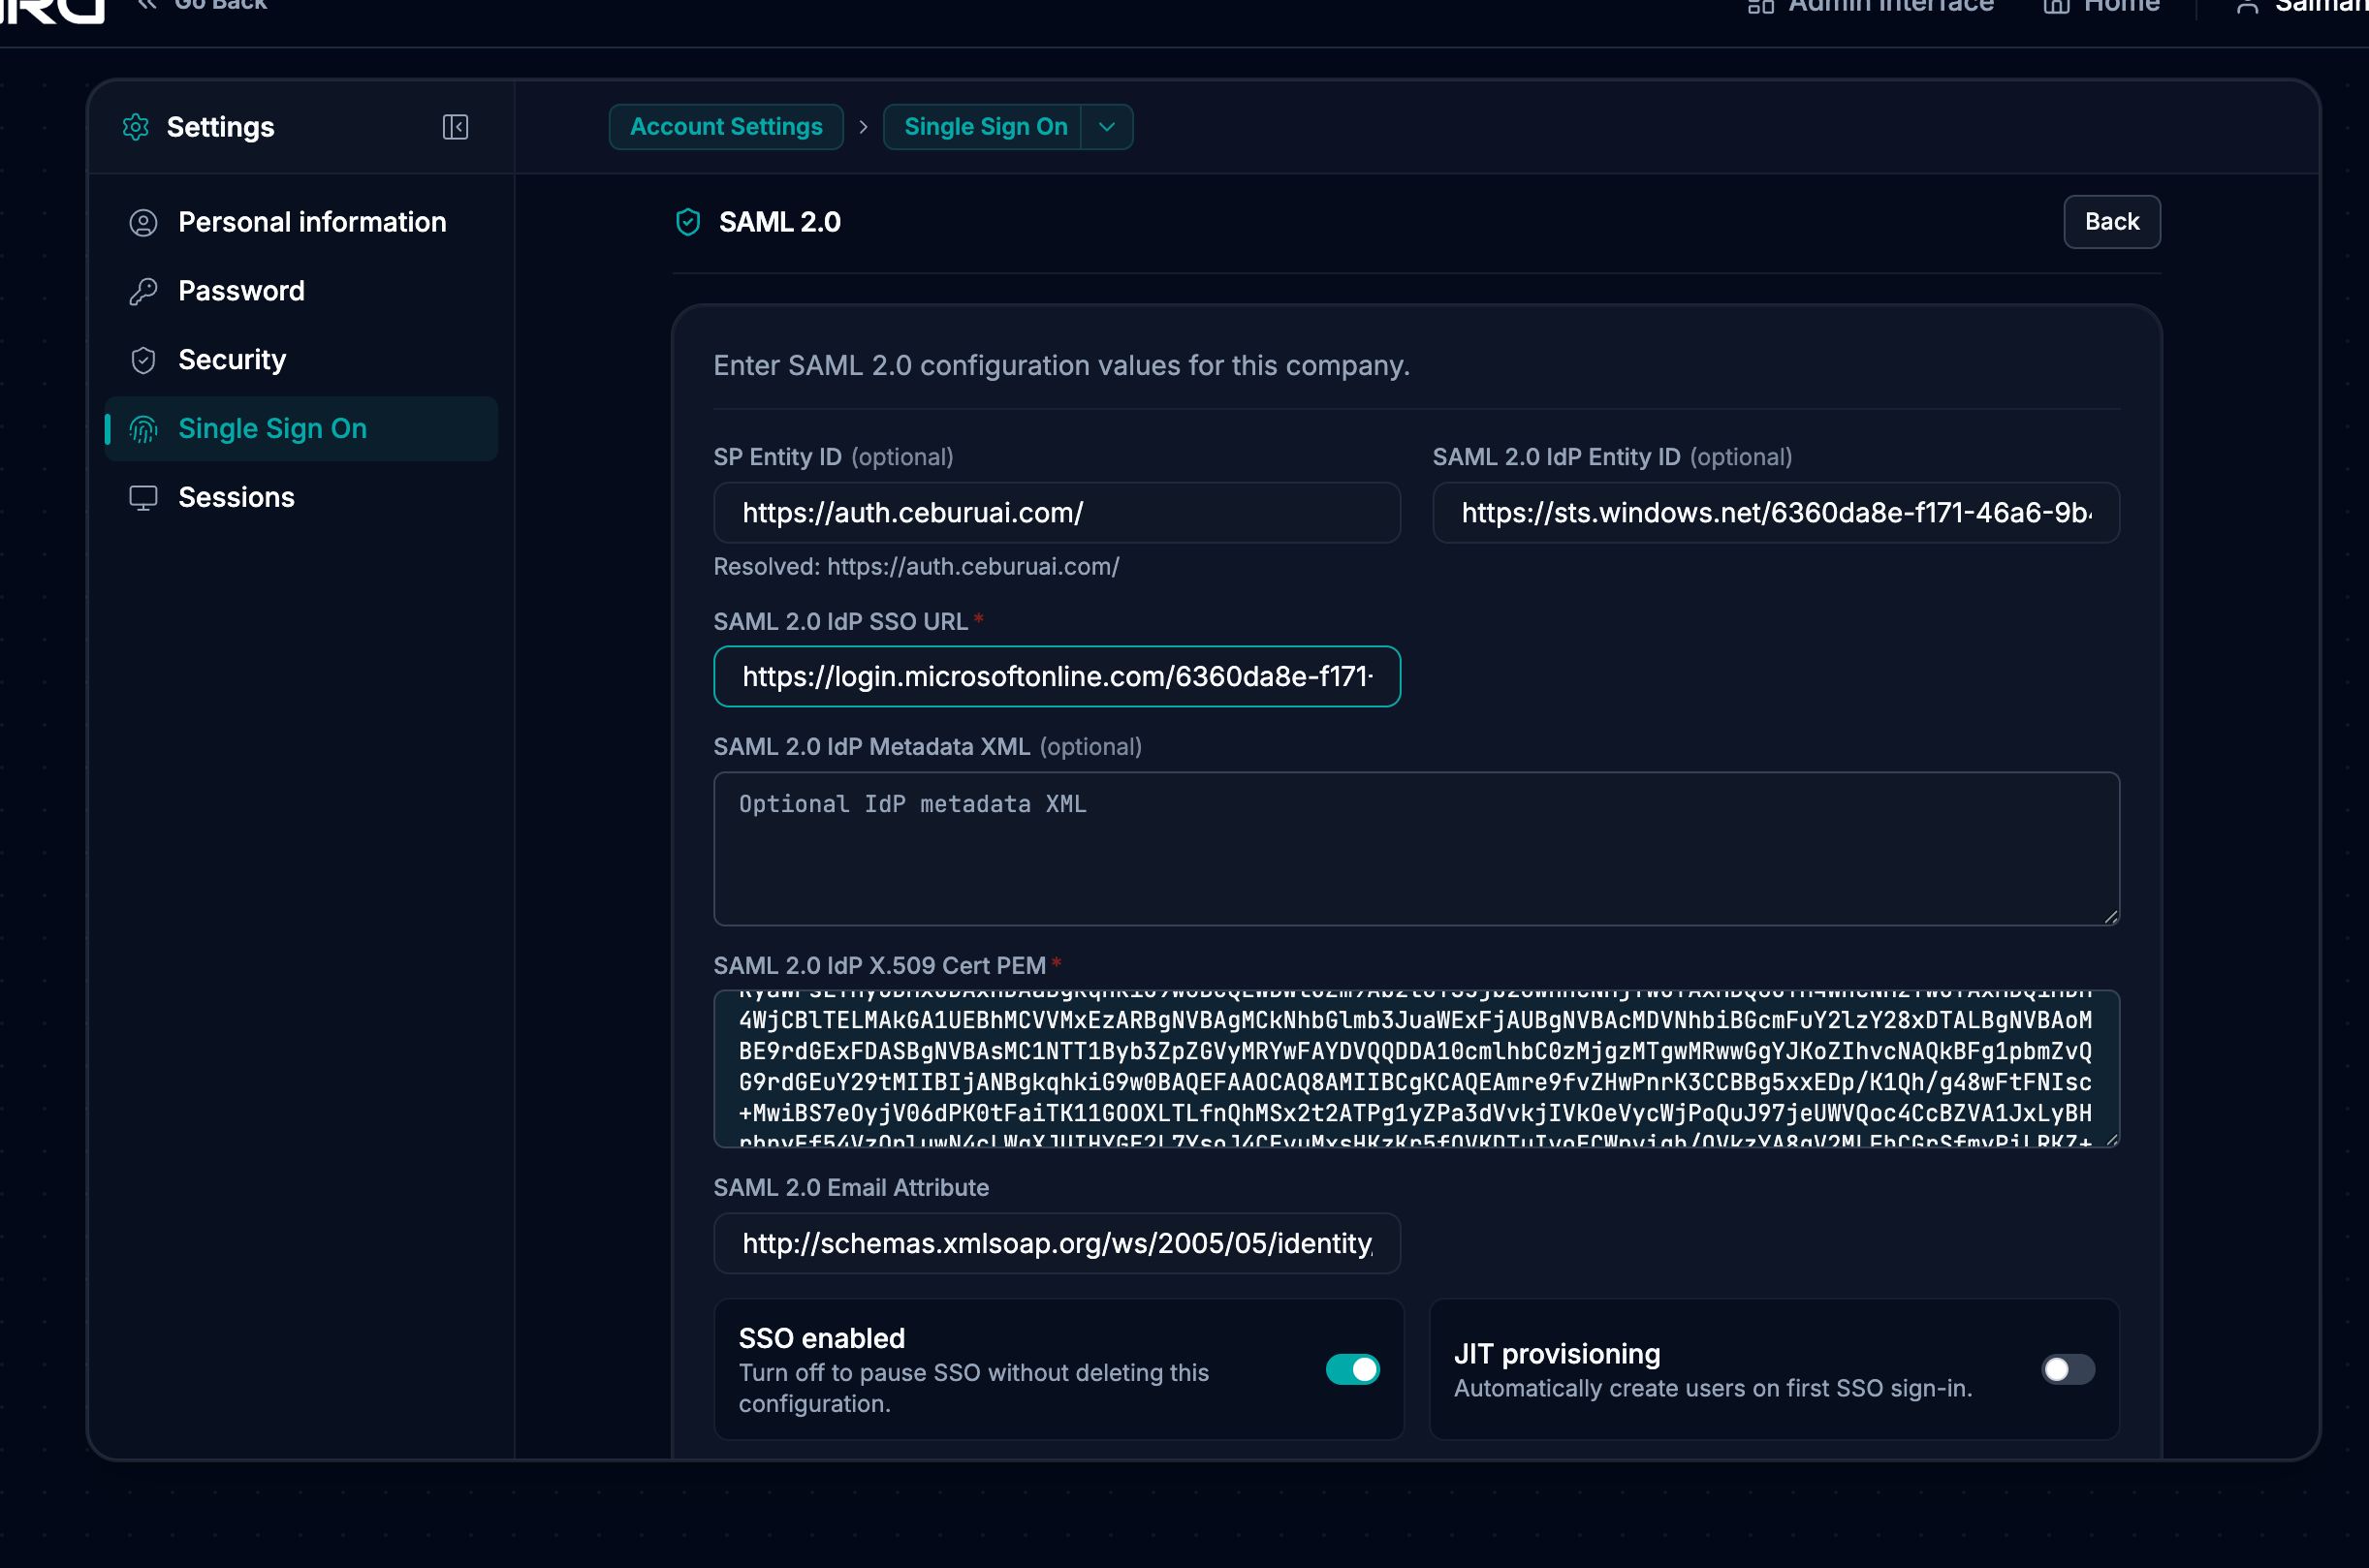Click the user profile icon
2369x1568 pixels.
point(2248,6)
